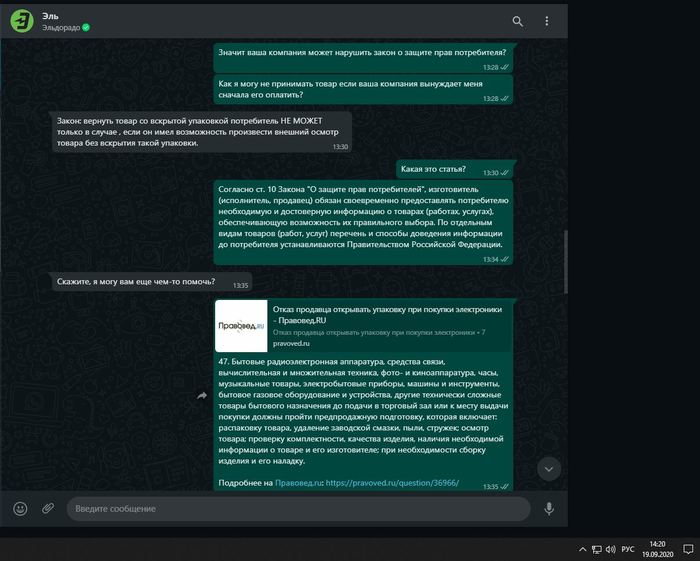Click the message input field
700x561 pixels.
coord(298,508)
